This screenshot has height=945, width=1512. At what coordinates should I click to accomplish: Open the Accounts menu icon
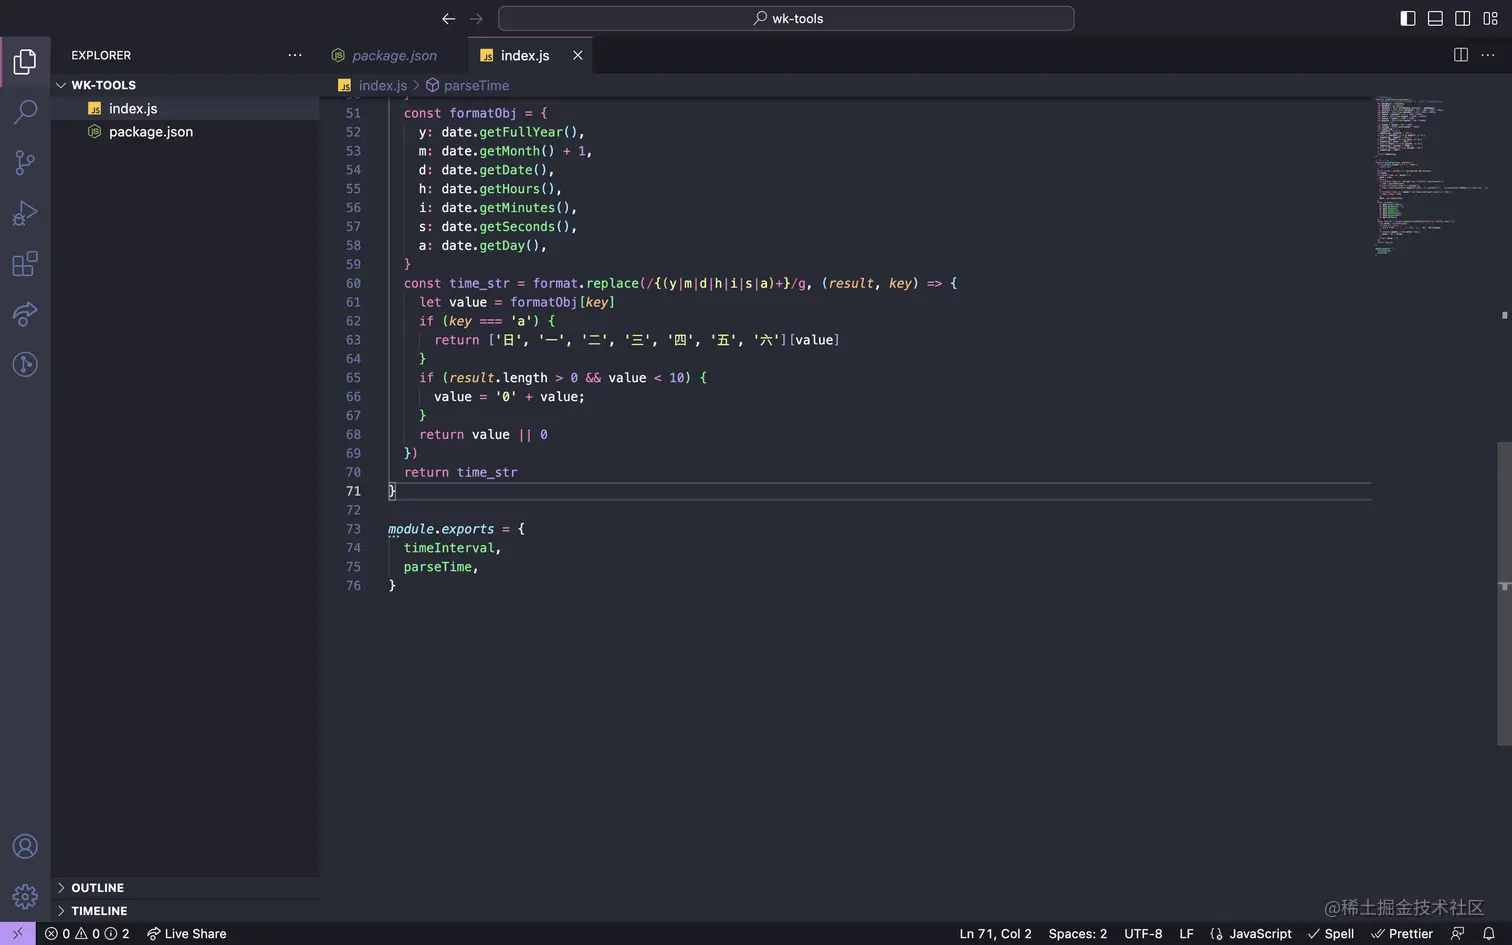[25, 846]
